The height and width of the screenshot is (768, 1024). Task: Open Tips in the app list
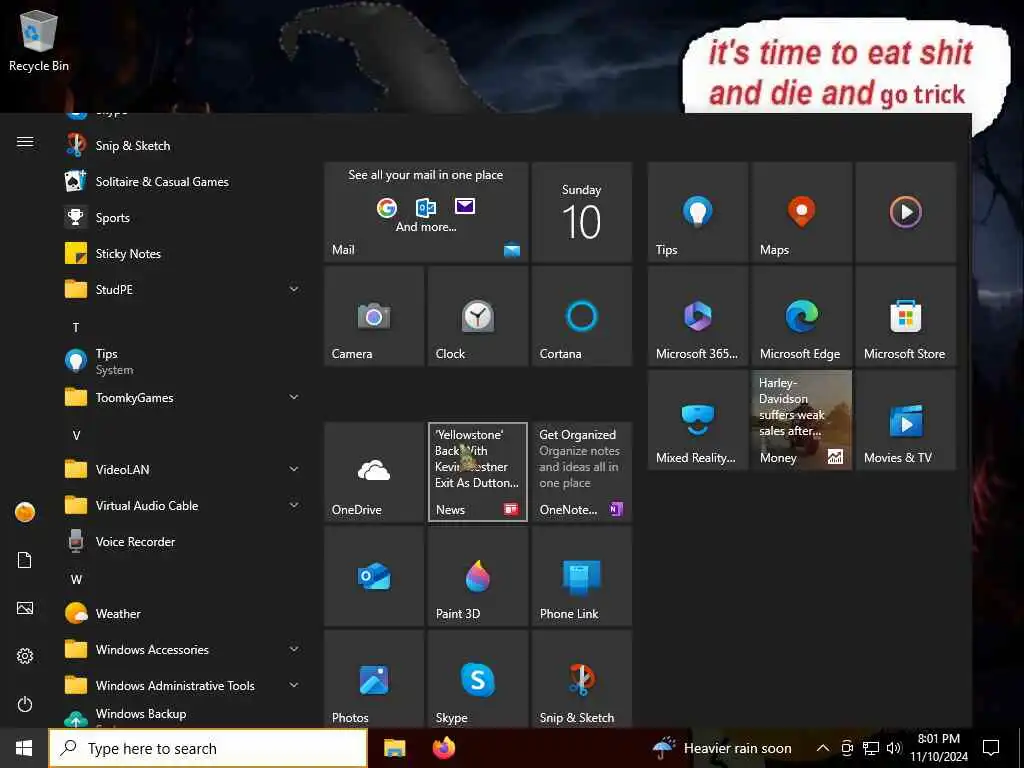pos(183,361)
